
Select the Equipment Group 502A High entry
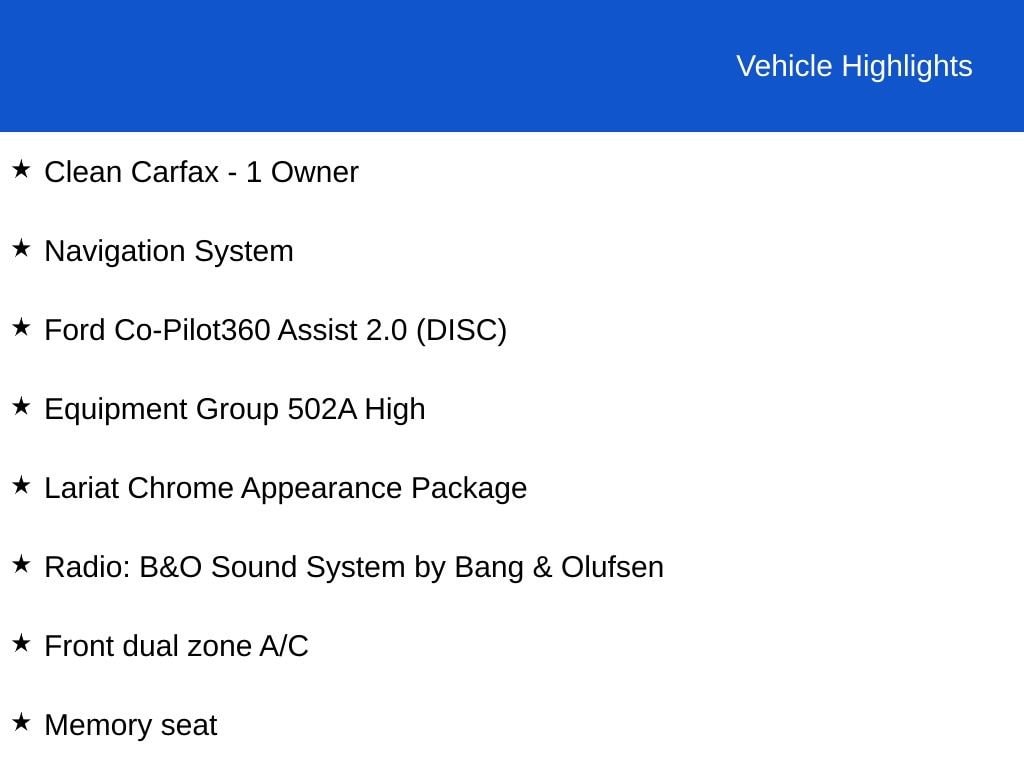235,409
